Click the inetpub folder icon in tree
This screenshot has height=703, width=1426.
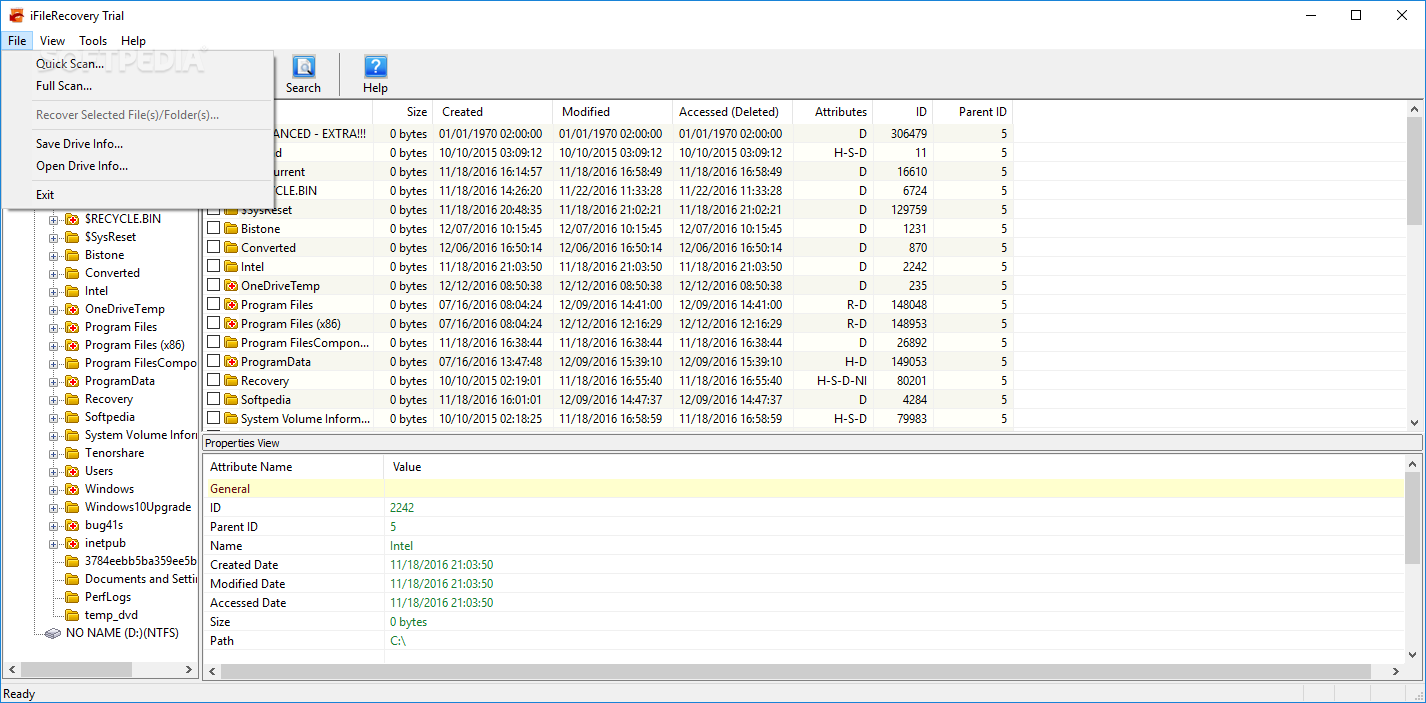(x=72, y=543)
